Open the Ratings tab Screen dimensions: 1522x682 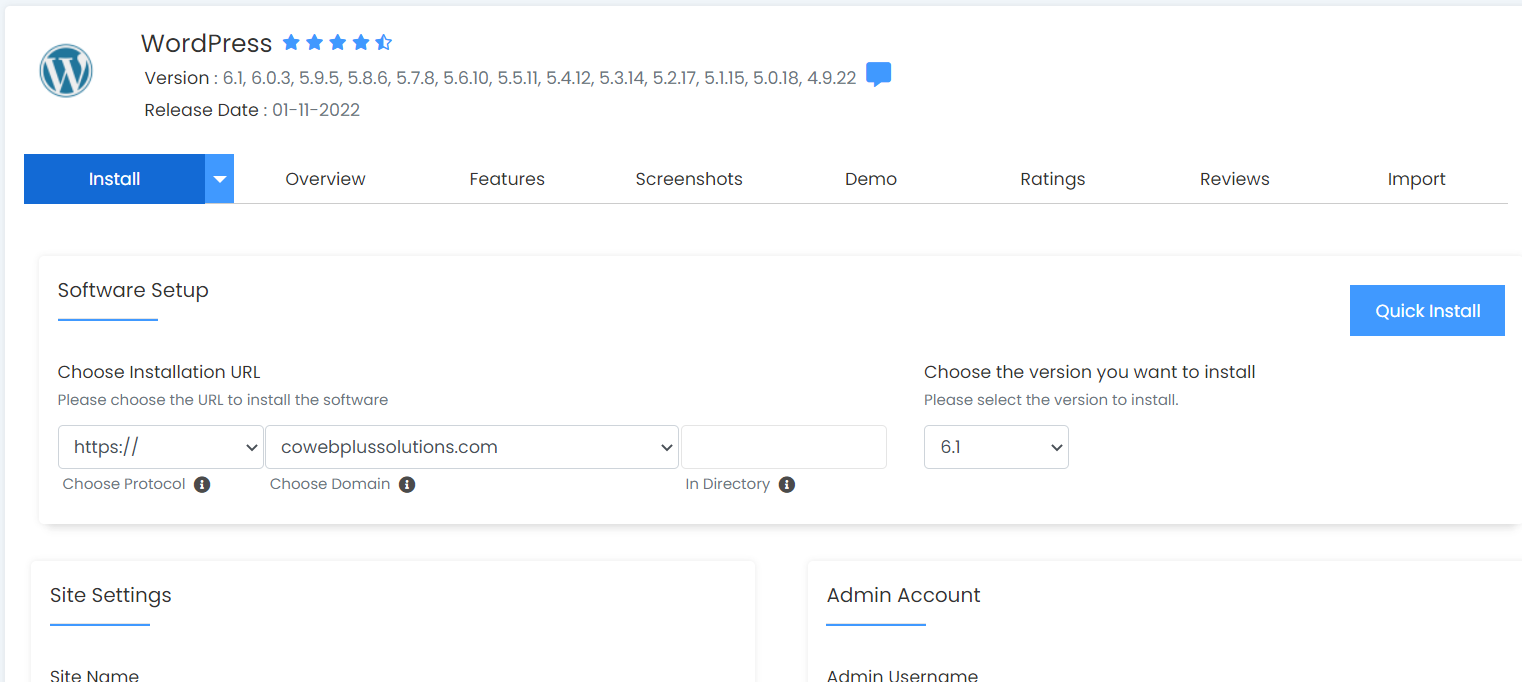[x=1052, y=179]
